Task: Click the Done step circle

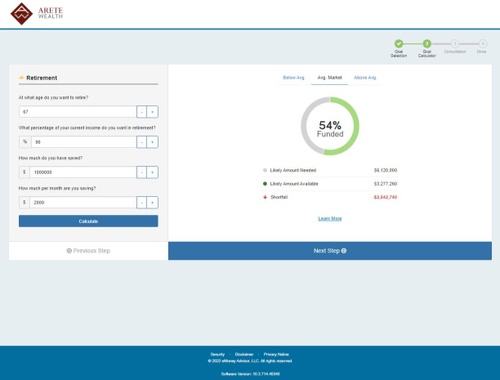Action: pos(483,44)
